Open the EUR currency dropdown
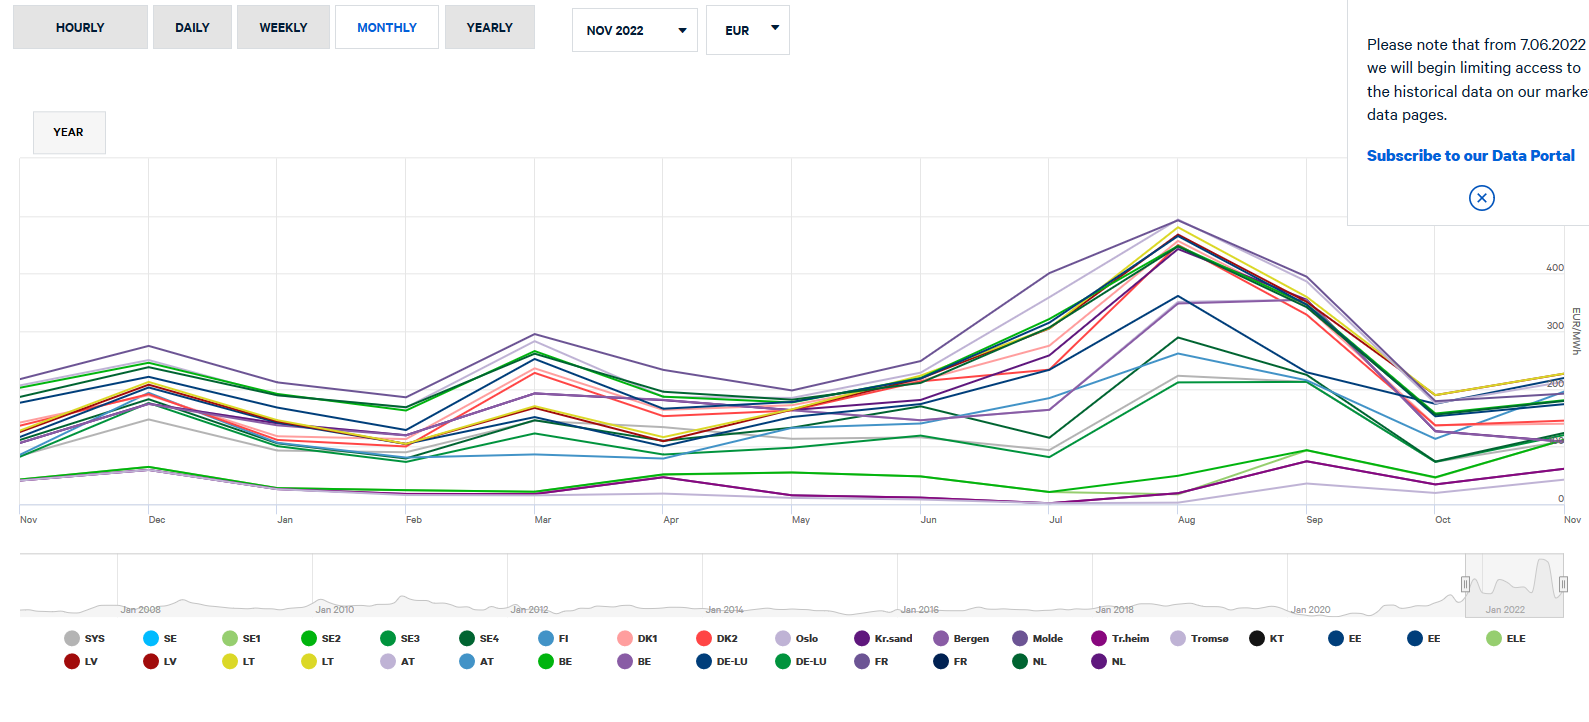Image resolution: width=1589 pixels, height=722 pixels. [x=748, y=30]
